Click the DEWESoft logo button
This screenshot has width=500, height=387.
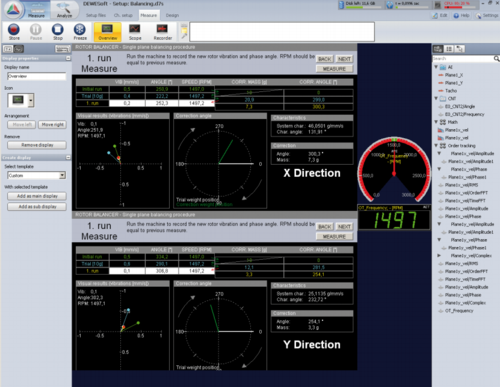click(13, 10)
